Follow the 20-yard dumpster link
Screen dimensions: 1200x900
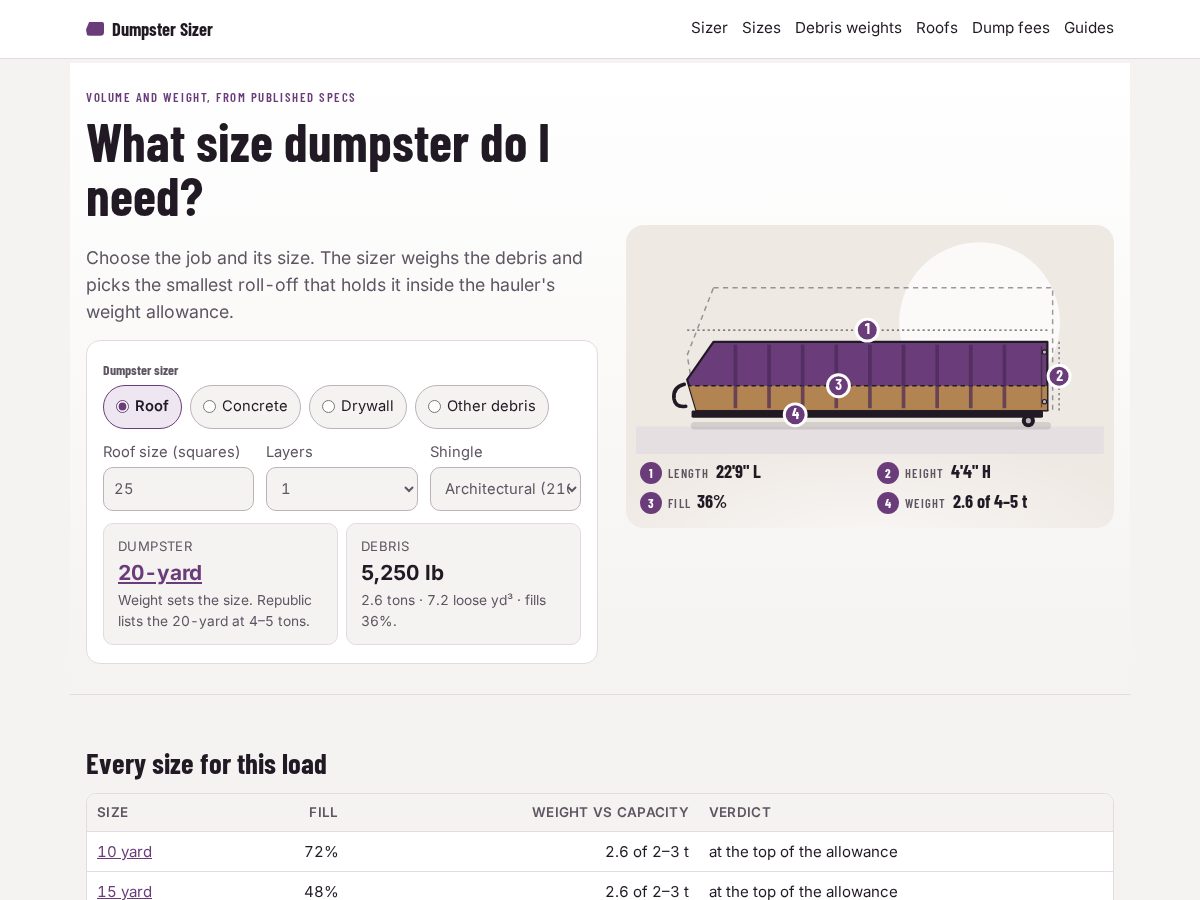pos(160,573)
